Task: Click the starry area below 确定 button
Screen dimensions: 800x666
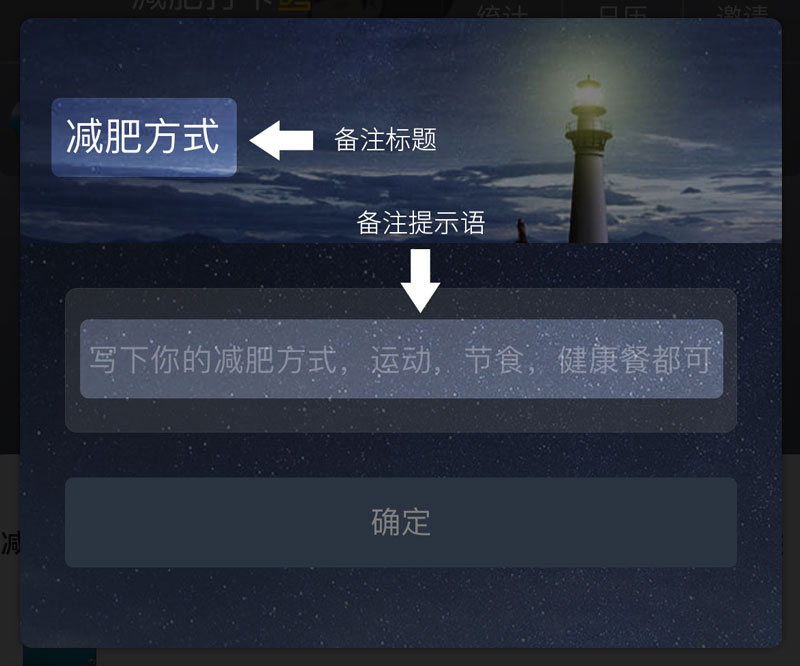Action: [x=401, y=607]
